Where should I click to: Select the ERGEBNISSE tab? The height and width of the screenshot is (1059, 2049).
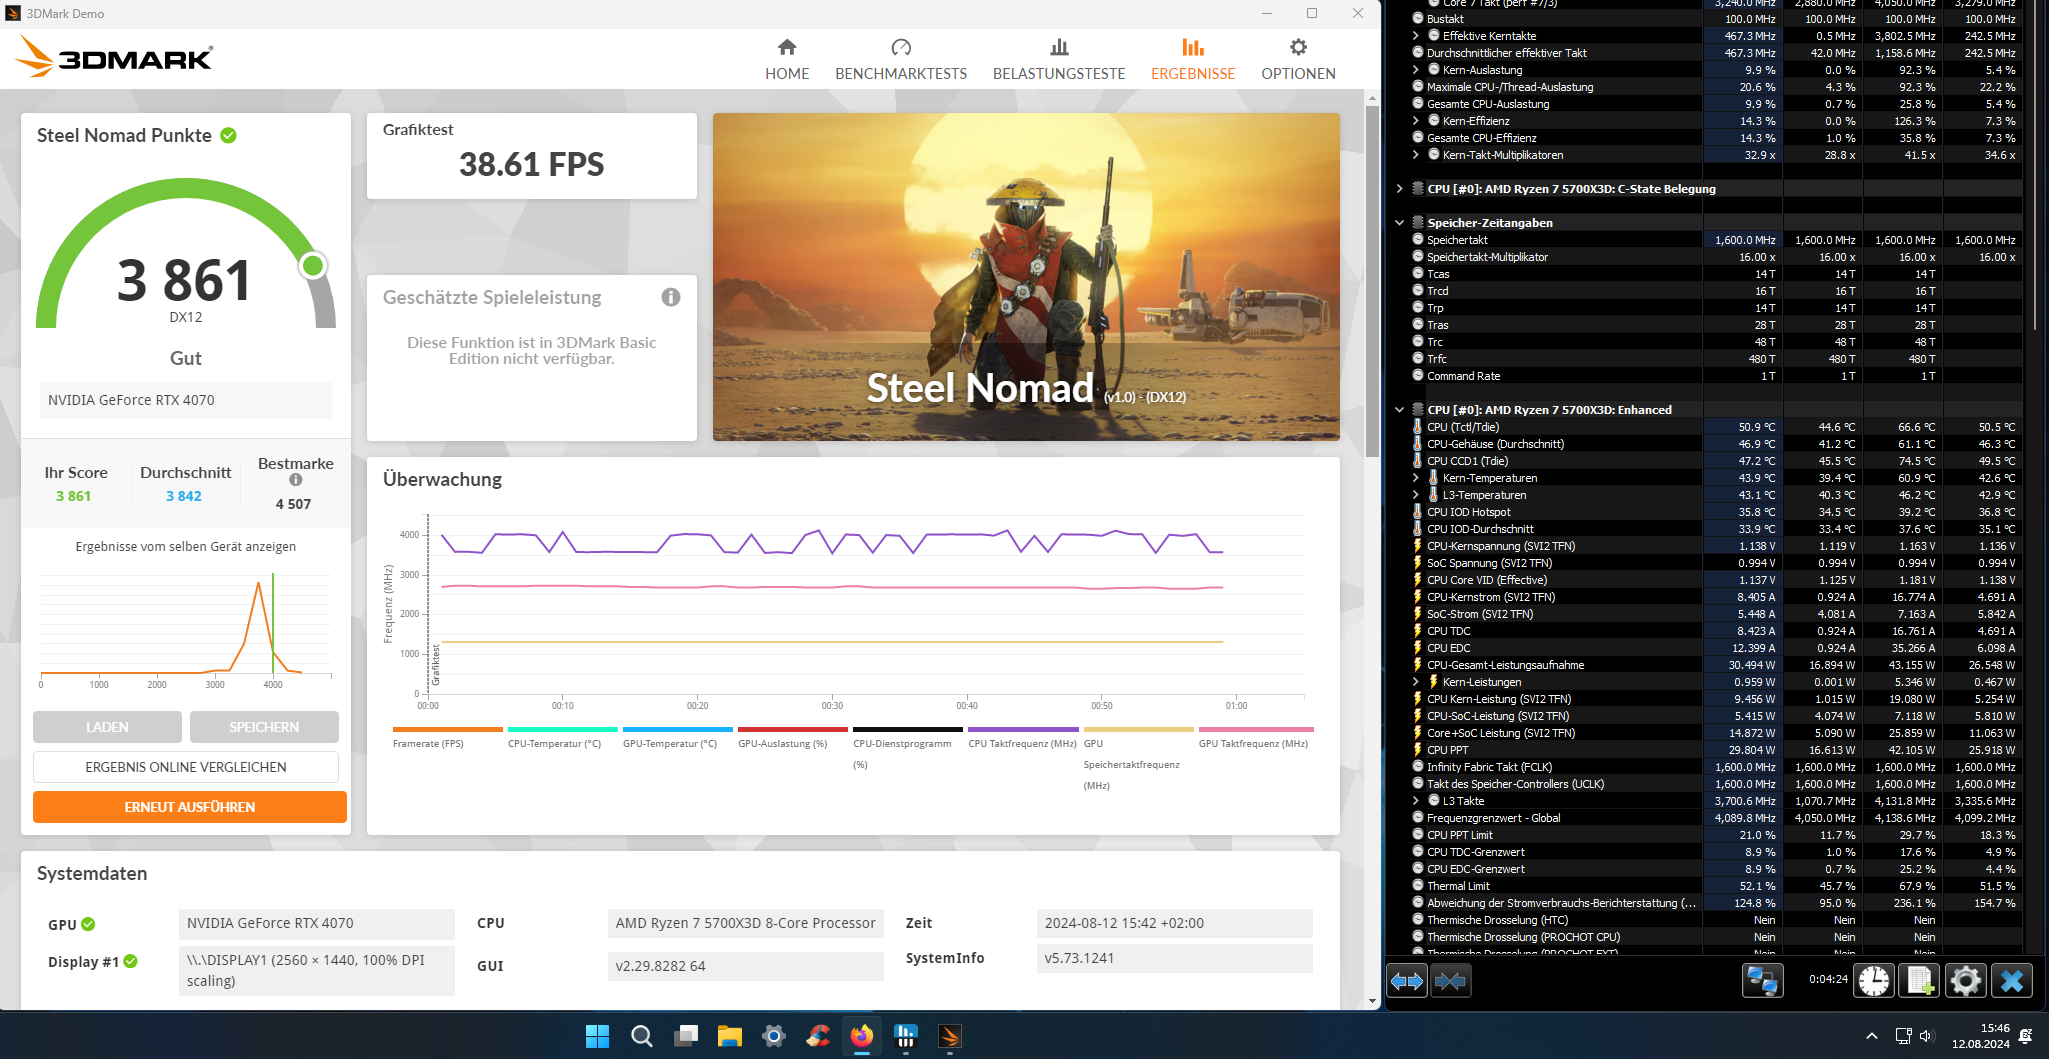[x=1193, y=59]
